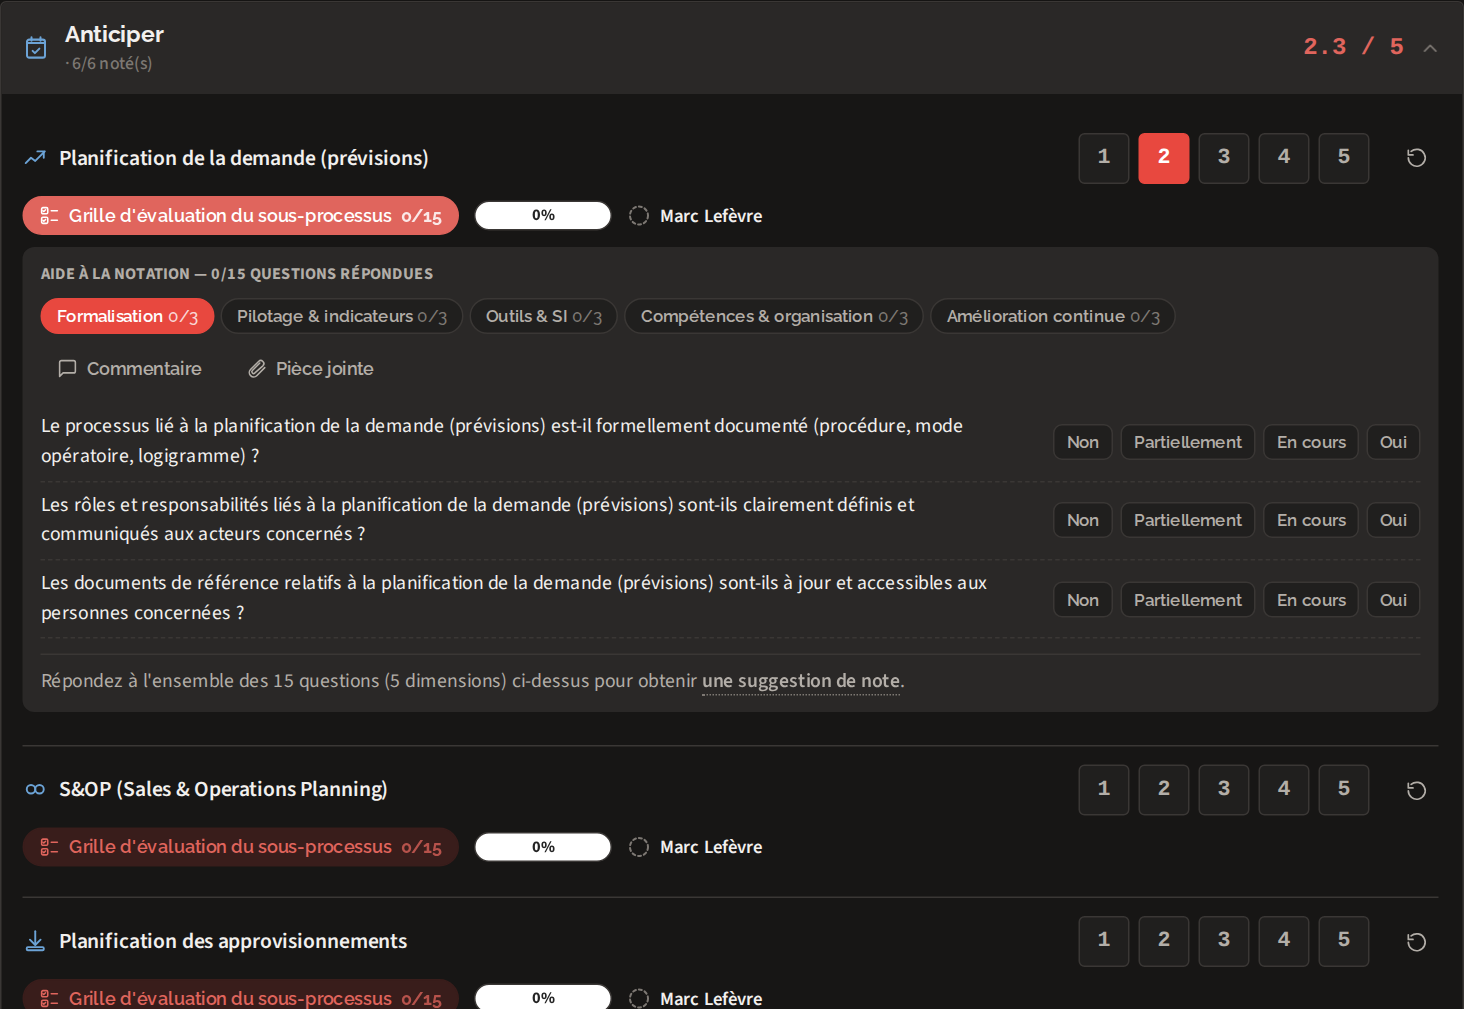Viewport: 1464px width, 1009px height.
Task: Click Marc Lefèvre status circle under Planification de la demande
Action: [x=639, y=216]
